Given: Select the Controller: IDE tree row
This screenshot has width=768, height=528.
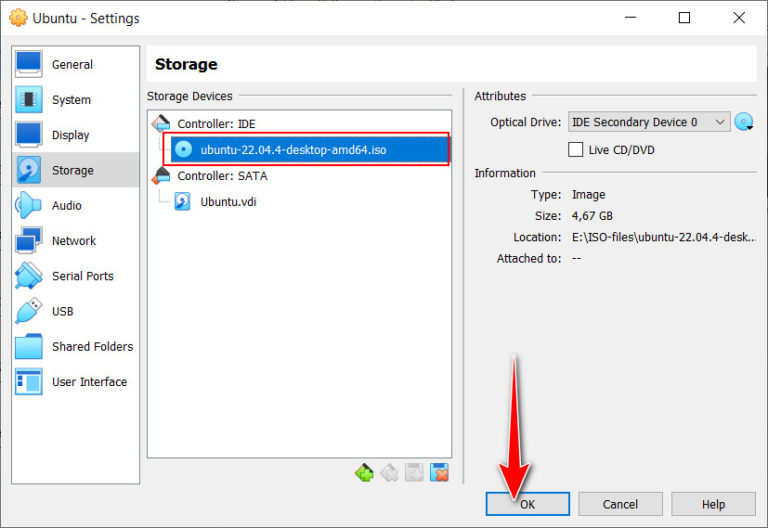Looking at the screenshot, I should [299, 123].
